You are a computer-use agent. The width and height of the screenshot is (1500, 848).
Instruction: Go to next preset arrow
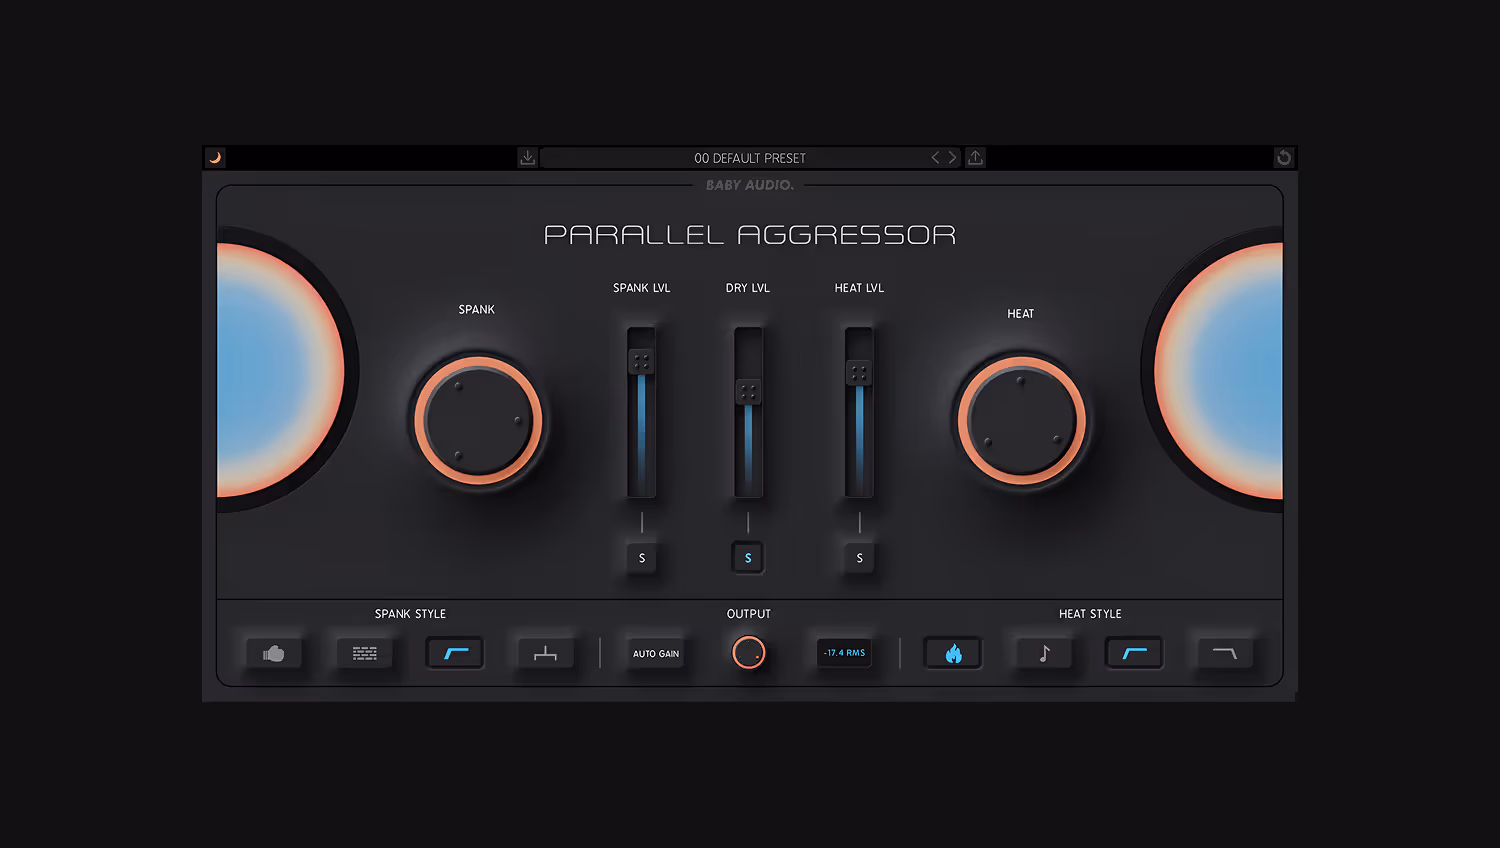[953, 158]
